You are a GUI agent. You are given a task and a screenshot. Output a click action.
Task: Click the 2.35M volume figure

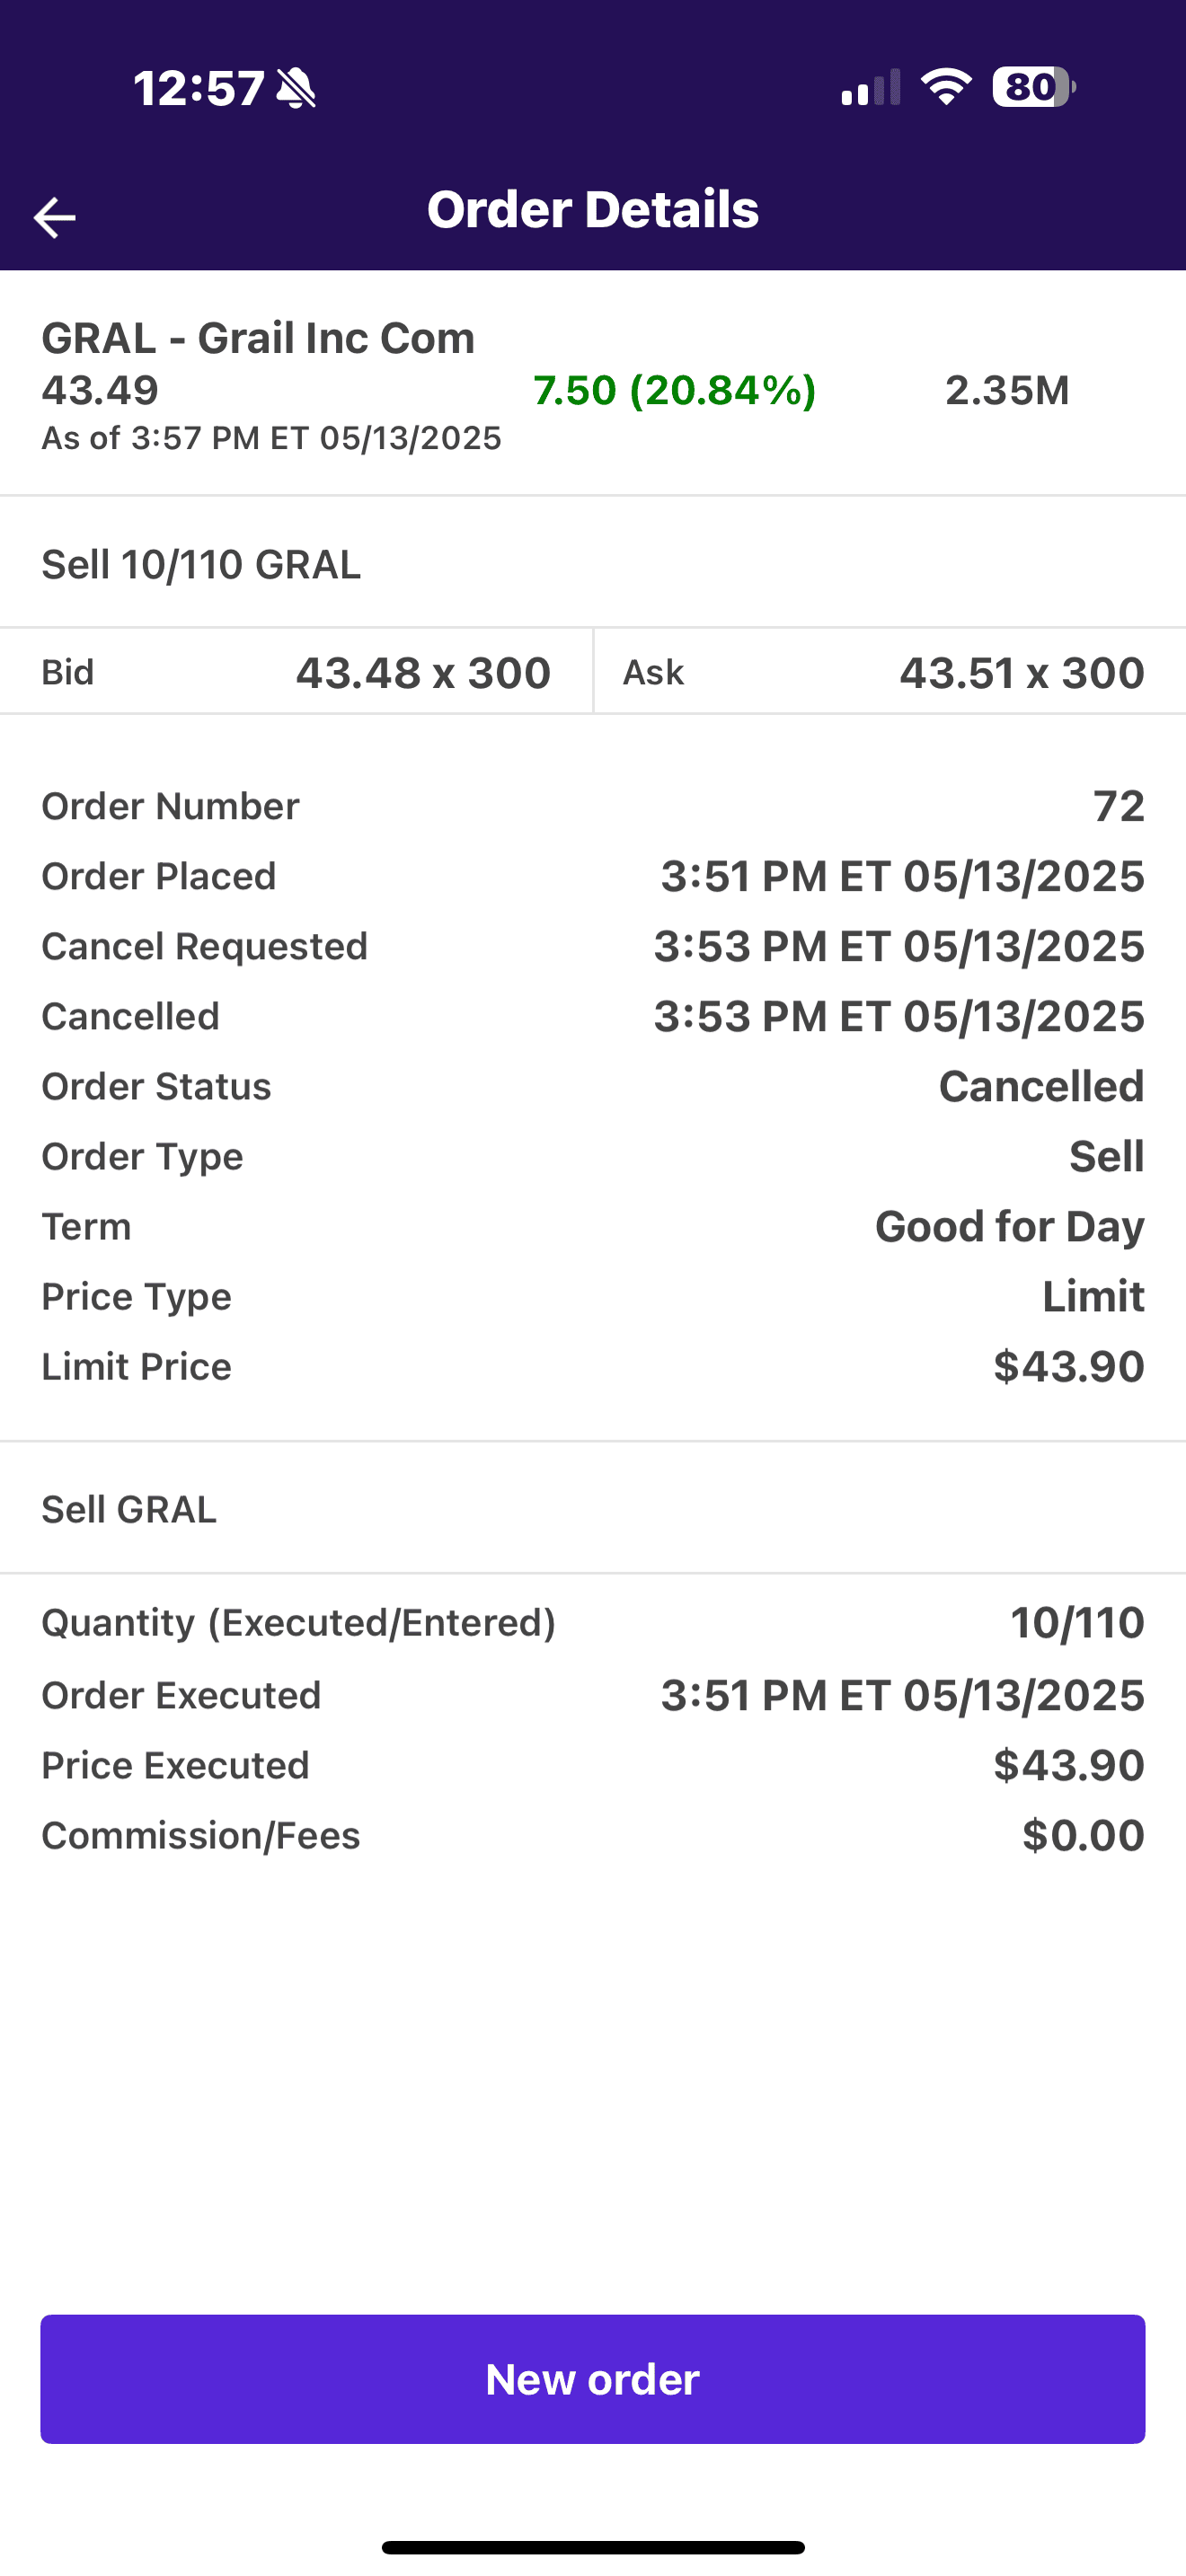click(x=1006, y=390)
